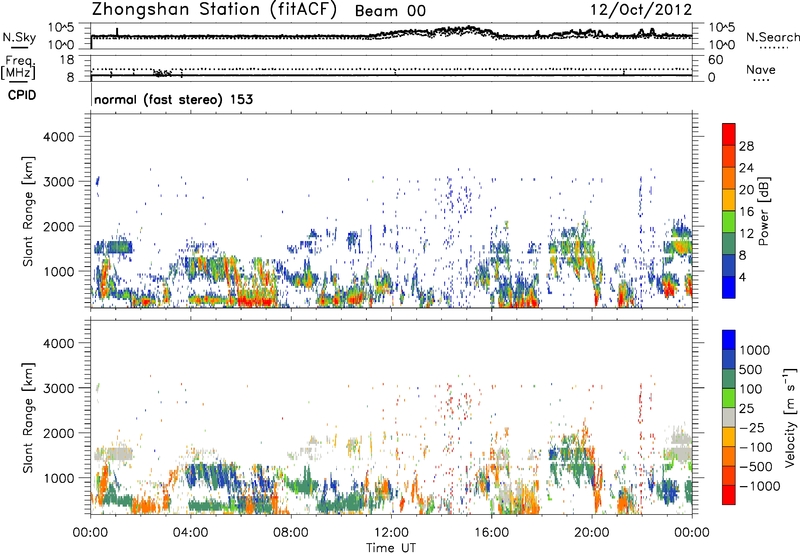Click the Time UT axis title
The image size is (800, 554).
click(x=391, y=548)
